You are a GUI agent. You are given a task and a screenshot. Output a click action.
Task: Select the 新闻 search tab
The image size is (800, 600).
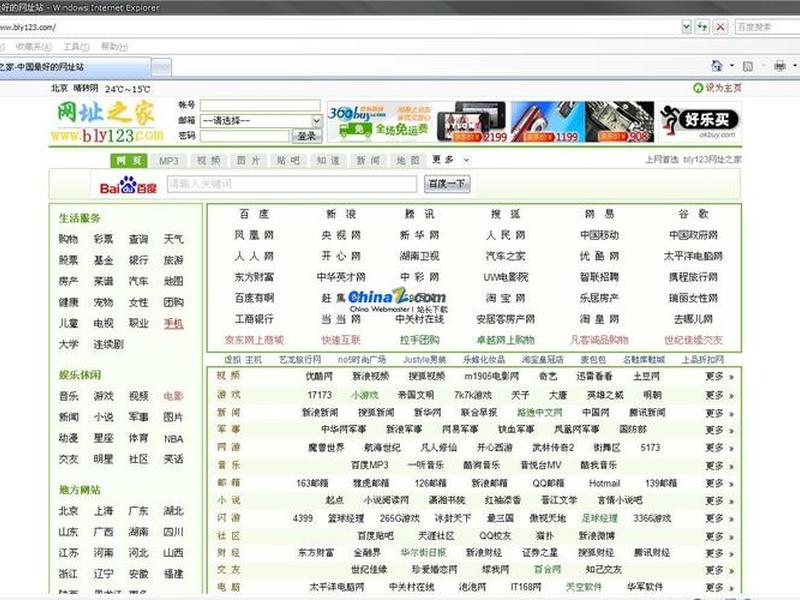(x=368, y=161)
